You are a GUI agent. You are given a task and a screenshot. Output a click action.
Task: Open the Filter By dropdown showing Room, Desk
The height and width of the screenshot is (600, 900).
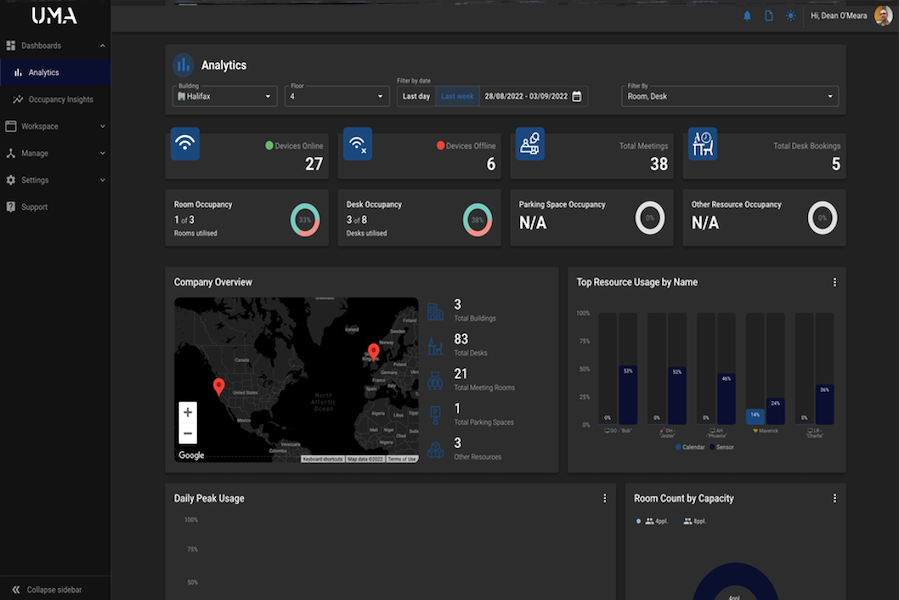[x=730, y=96]
